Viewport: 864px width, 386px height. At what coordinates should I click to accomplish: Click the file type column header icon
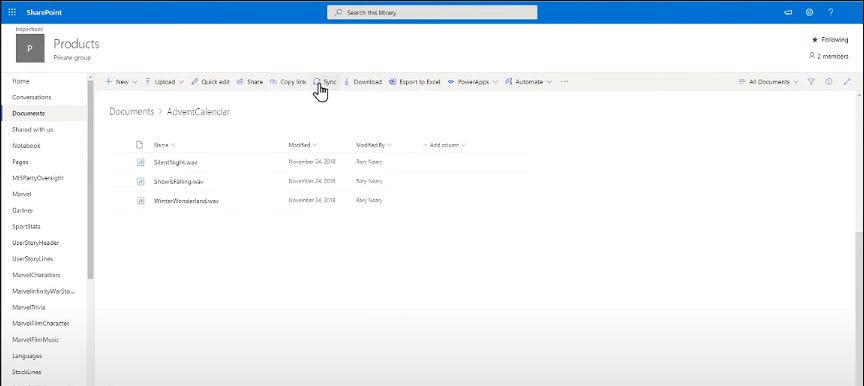(x=139, y=145)
